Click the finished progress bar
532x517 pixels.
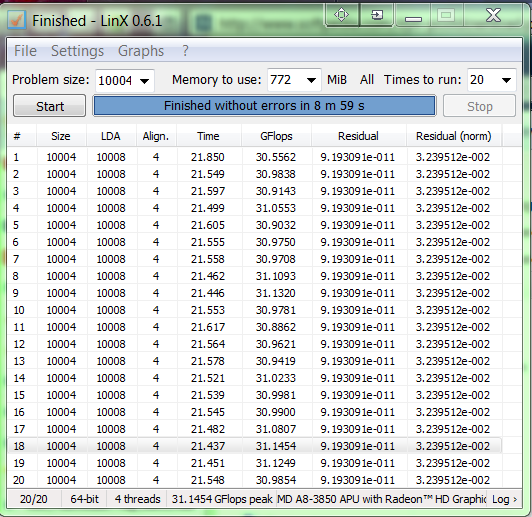point(264,106)
